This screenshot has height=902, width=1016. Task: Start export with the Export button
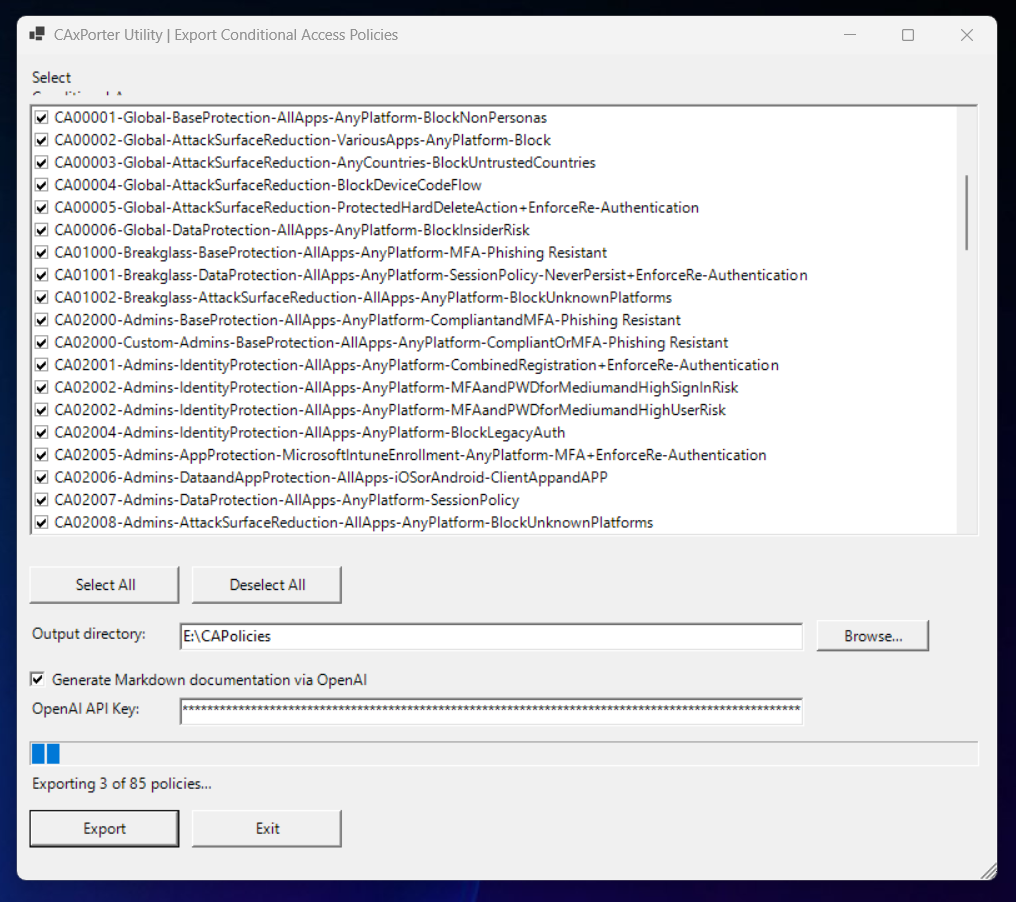104,828
